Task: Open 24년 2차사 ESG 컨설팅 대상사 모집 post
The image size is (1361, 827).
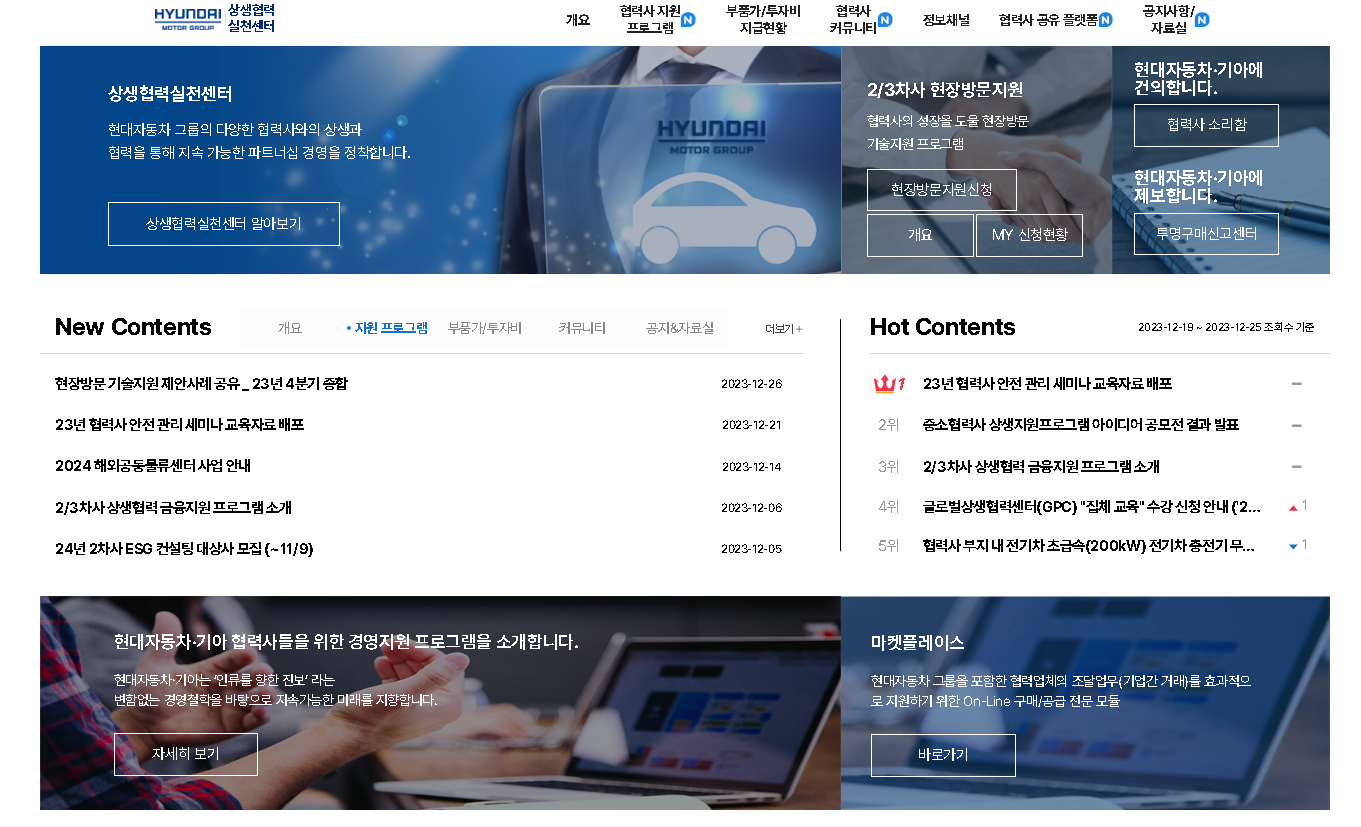Action: (x=184, y=549)
